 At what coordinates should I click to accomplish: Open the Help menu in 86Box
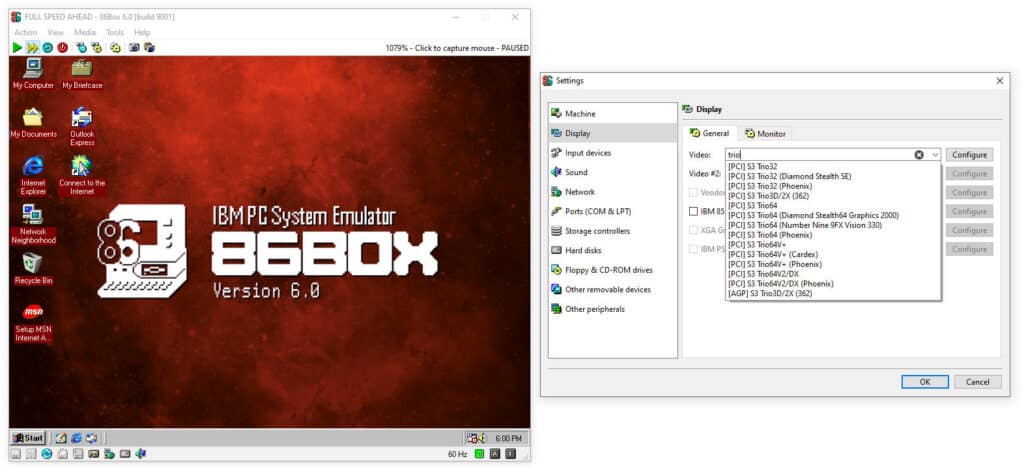tap(142, 33)
